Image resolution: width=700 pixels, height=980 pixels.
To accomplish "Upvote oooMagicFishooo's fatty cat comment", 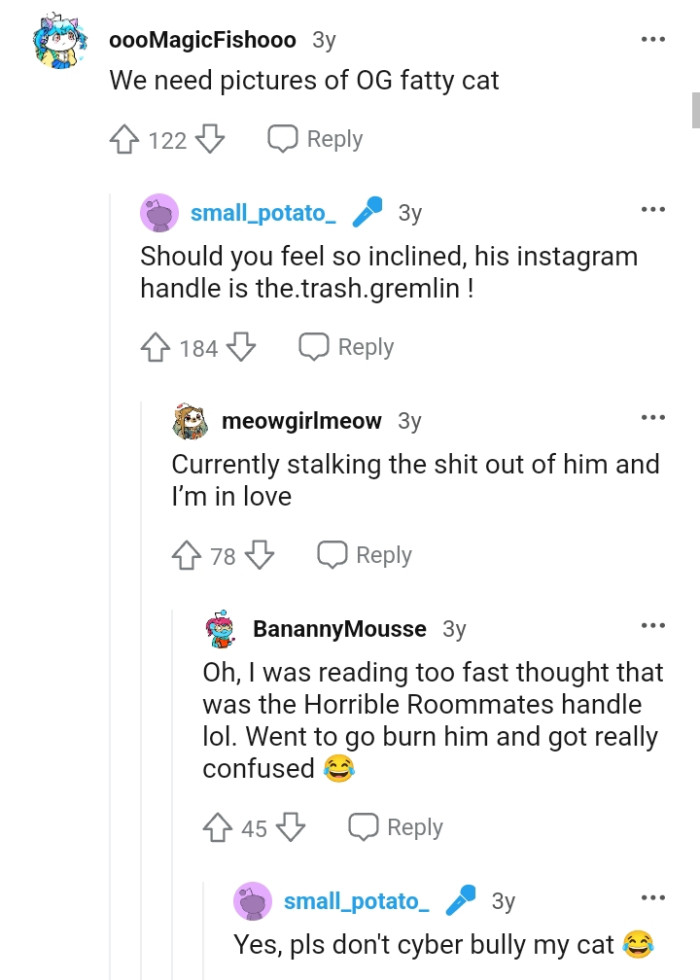I will (124, 140).
